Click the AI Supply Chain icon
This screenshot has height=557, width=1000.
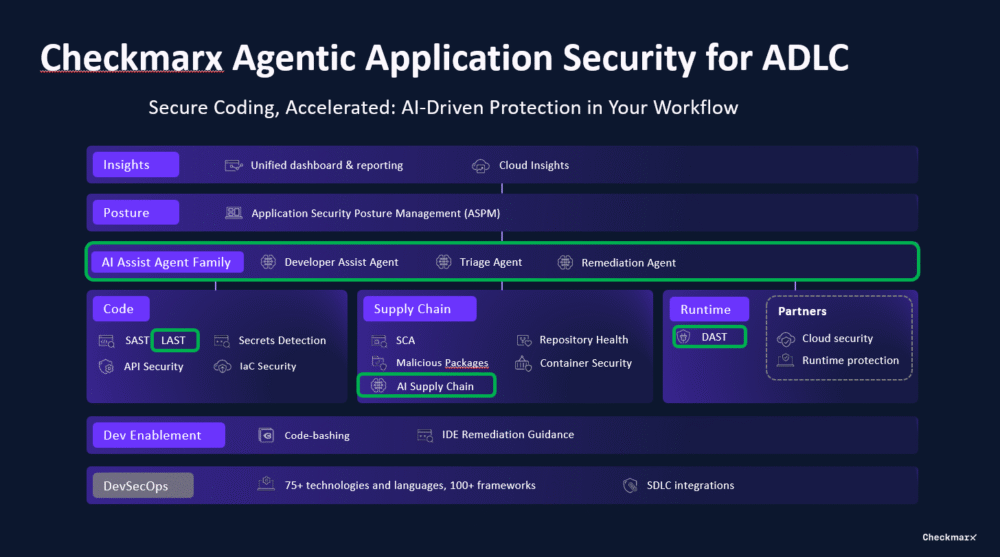point(379,385)
